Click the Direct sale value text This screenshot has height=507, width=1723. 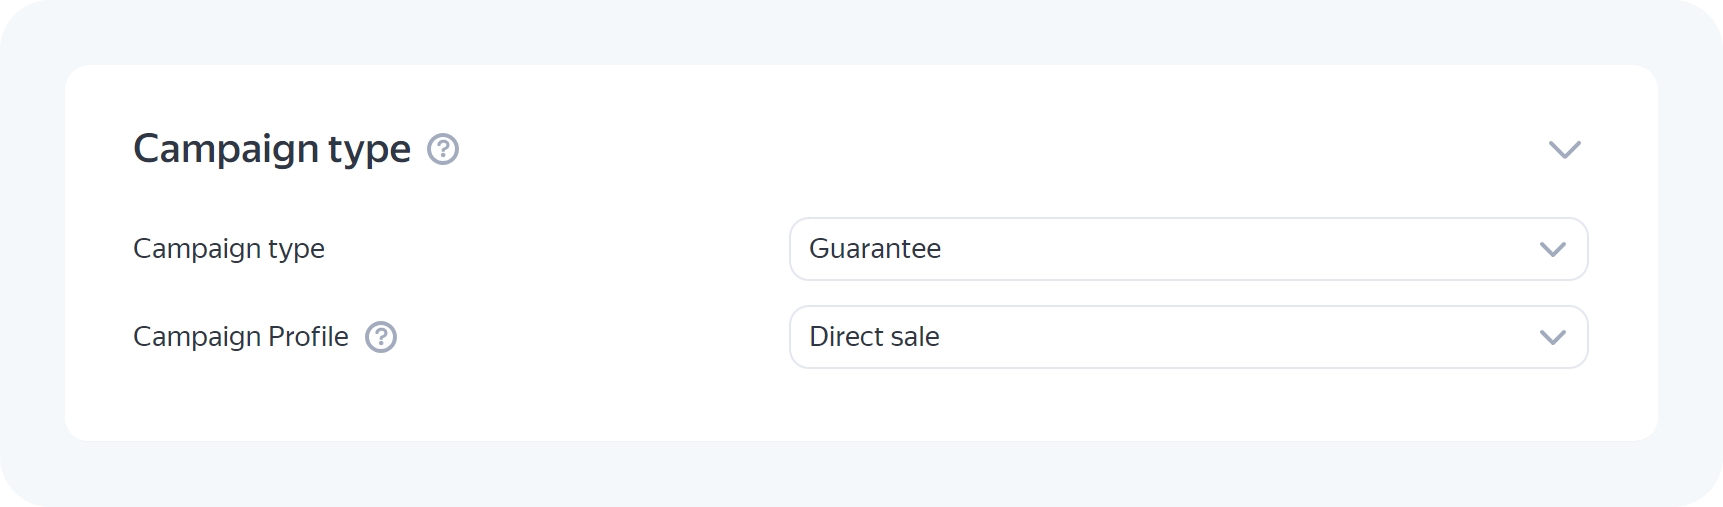click(874, 337)
